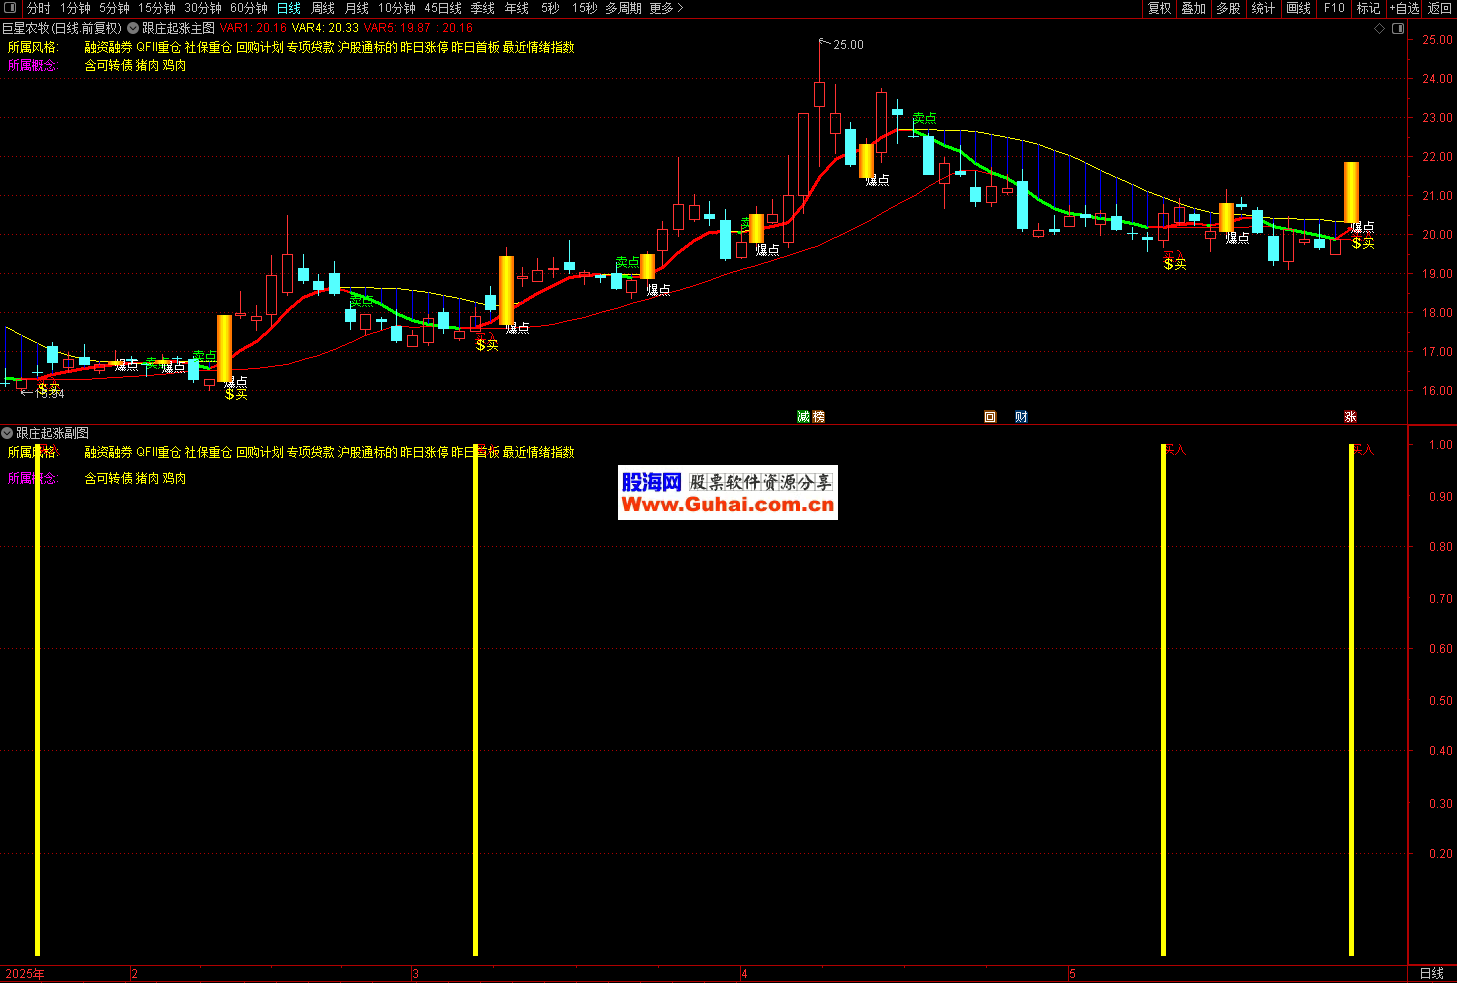
Task: Select the 5秒 period
Action: tap(550, 8)
